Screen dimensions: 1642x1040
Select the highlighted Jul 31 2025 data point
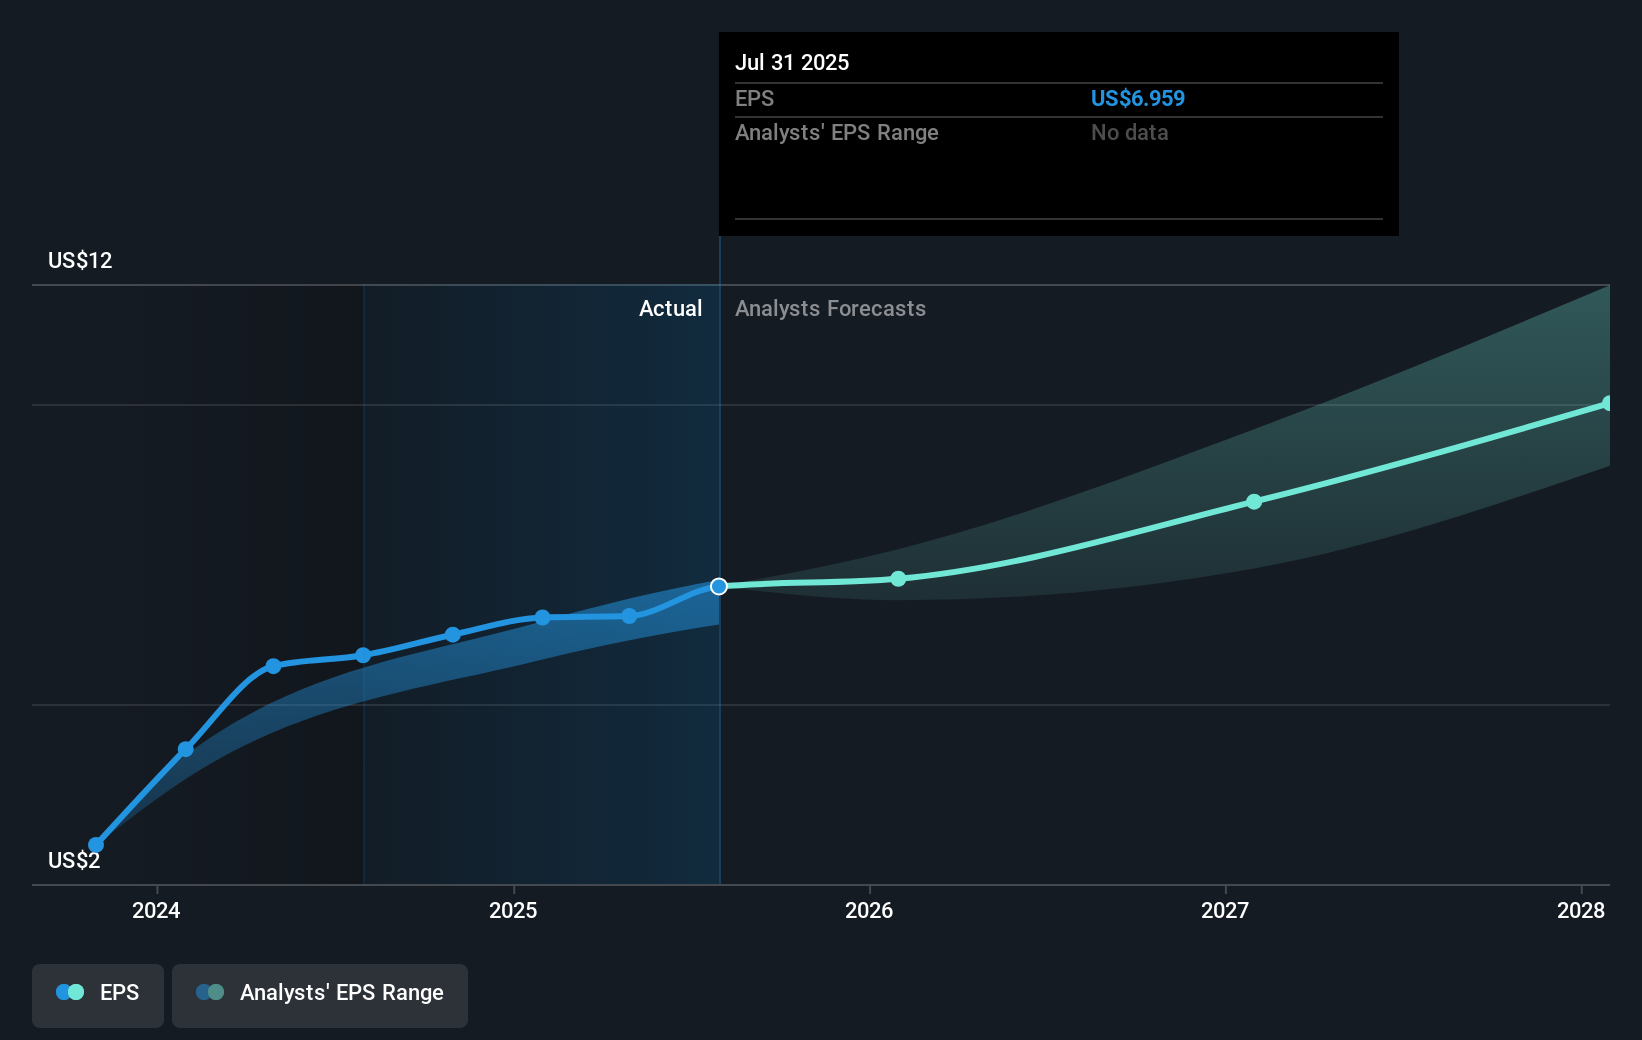[x=719, y=586]
